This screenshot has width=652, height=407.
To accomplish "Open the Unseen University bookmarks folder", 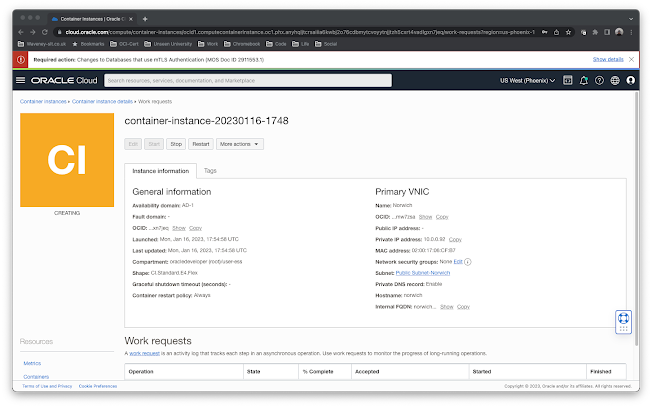I will [x=168, y=44].
